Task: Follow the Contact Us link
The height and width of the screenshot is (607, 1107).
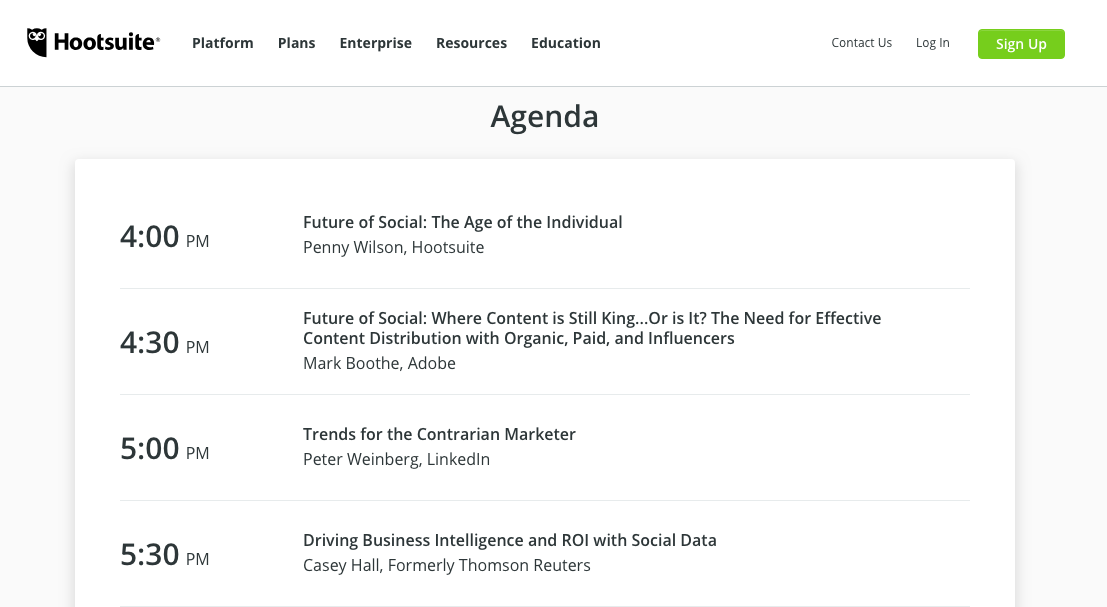Action: pyautogui.click(x=861, y=43)
